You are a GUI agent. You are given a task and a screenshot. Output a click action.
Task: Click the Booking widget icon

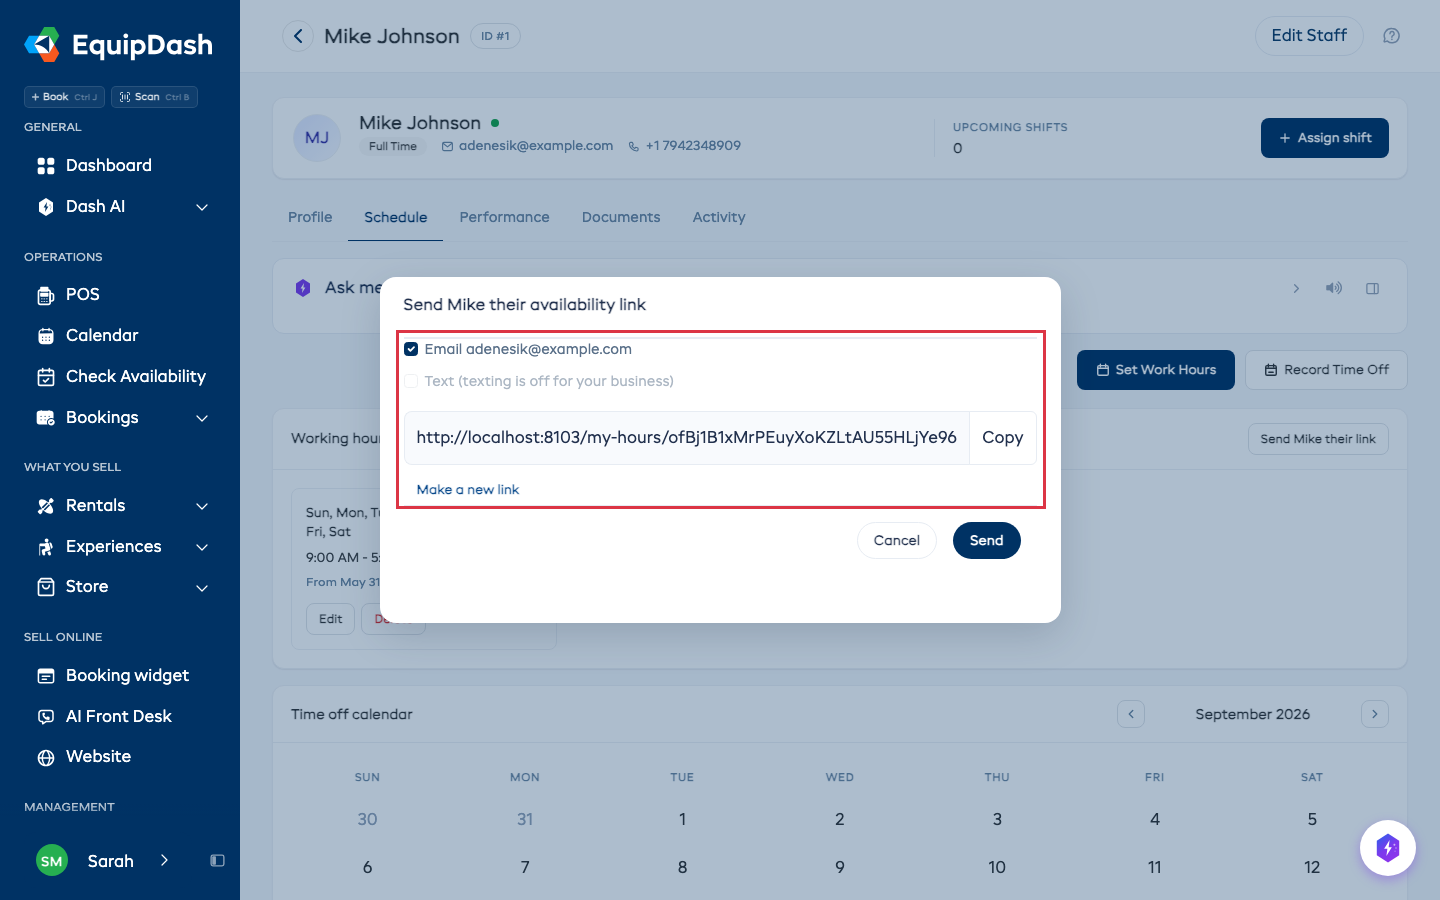46,676
